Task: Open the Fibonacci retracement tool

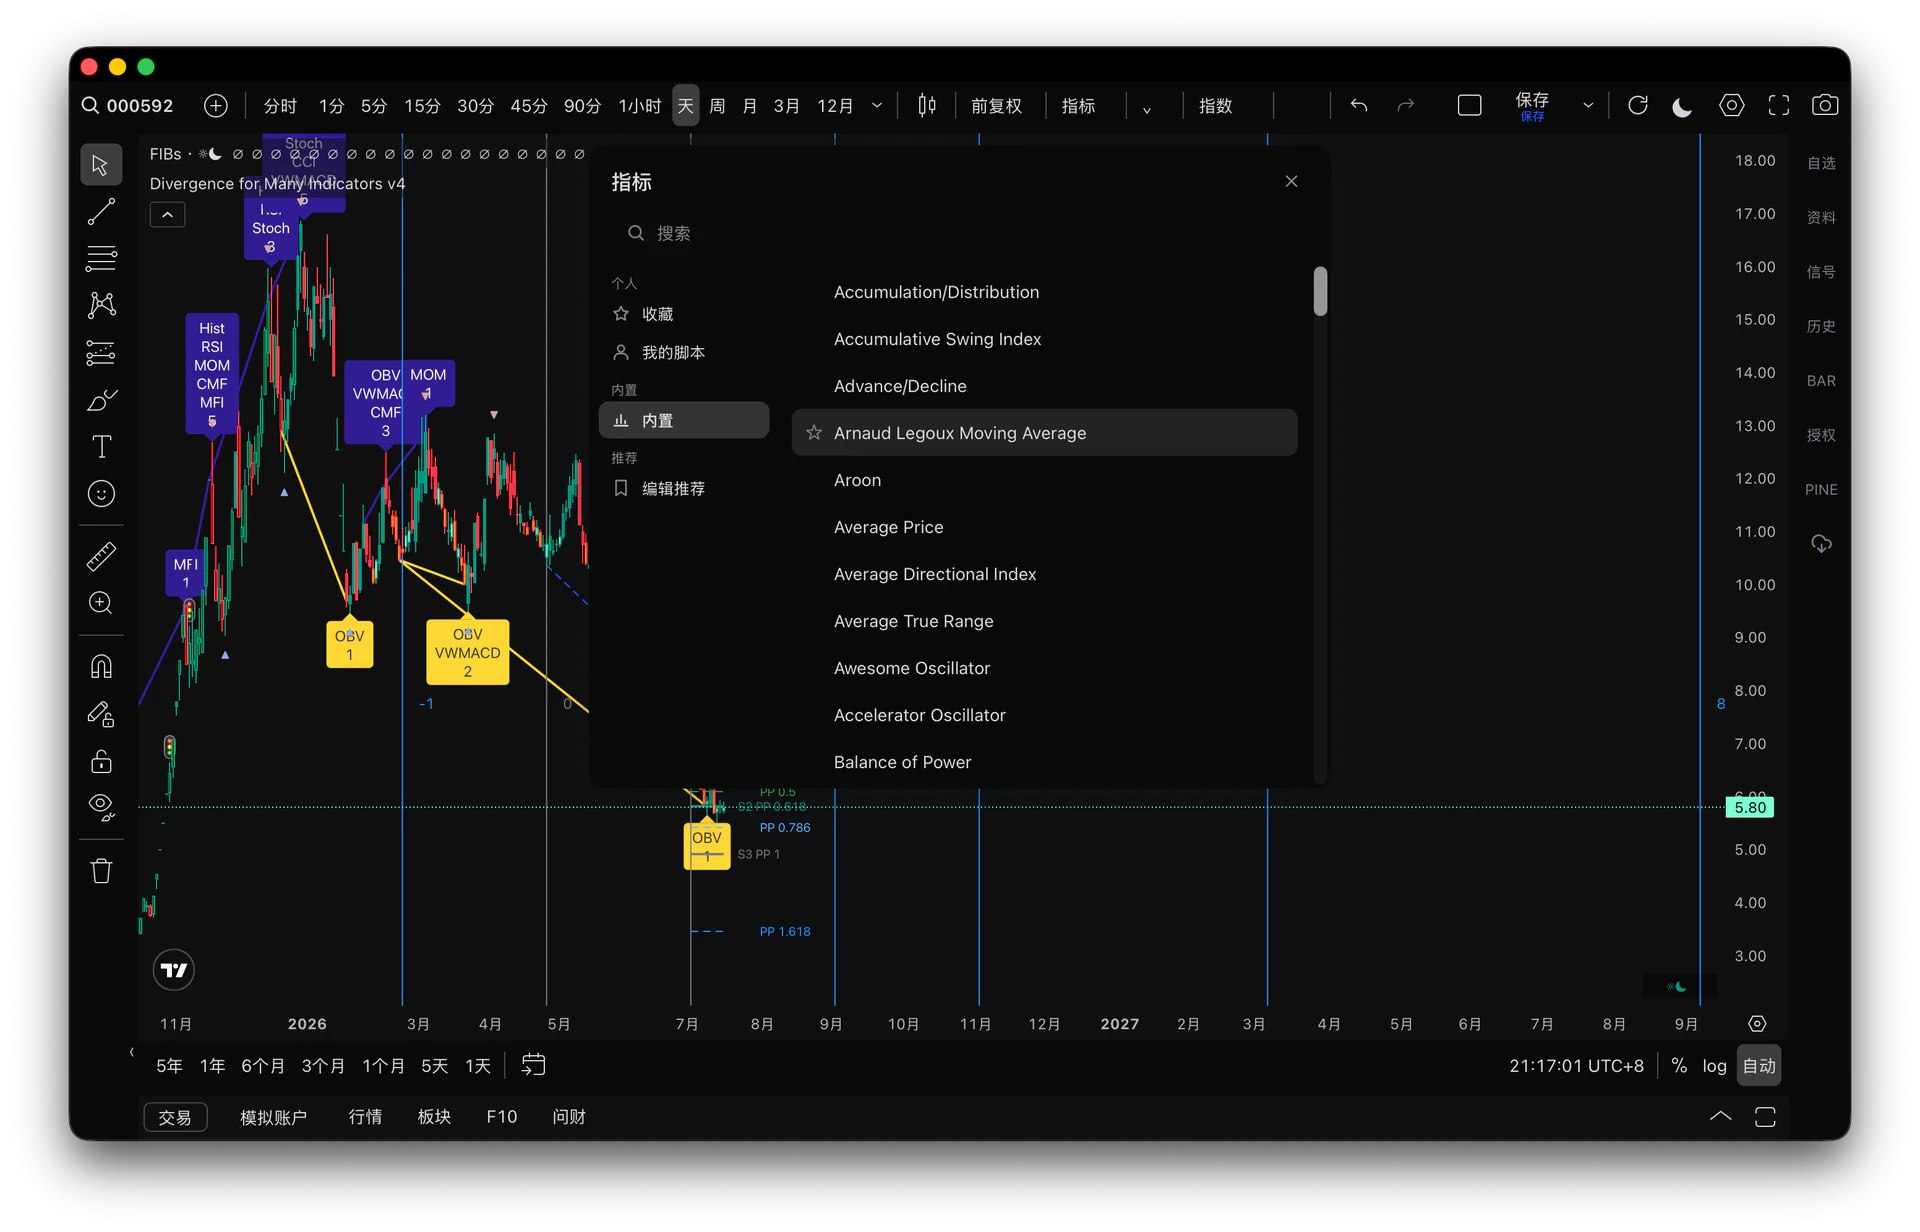Action: (101, 258)
